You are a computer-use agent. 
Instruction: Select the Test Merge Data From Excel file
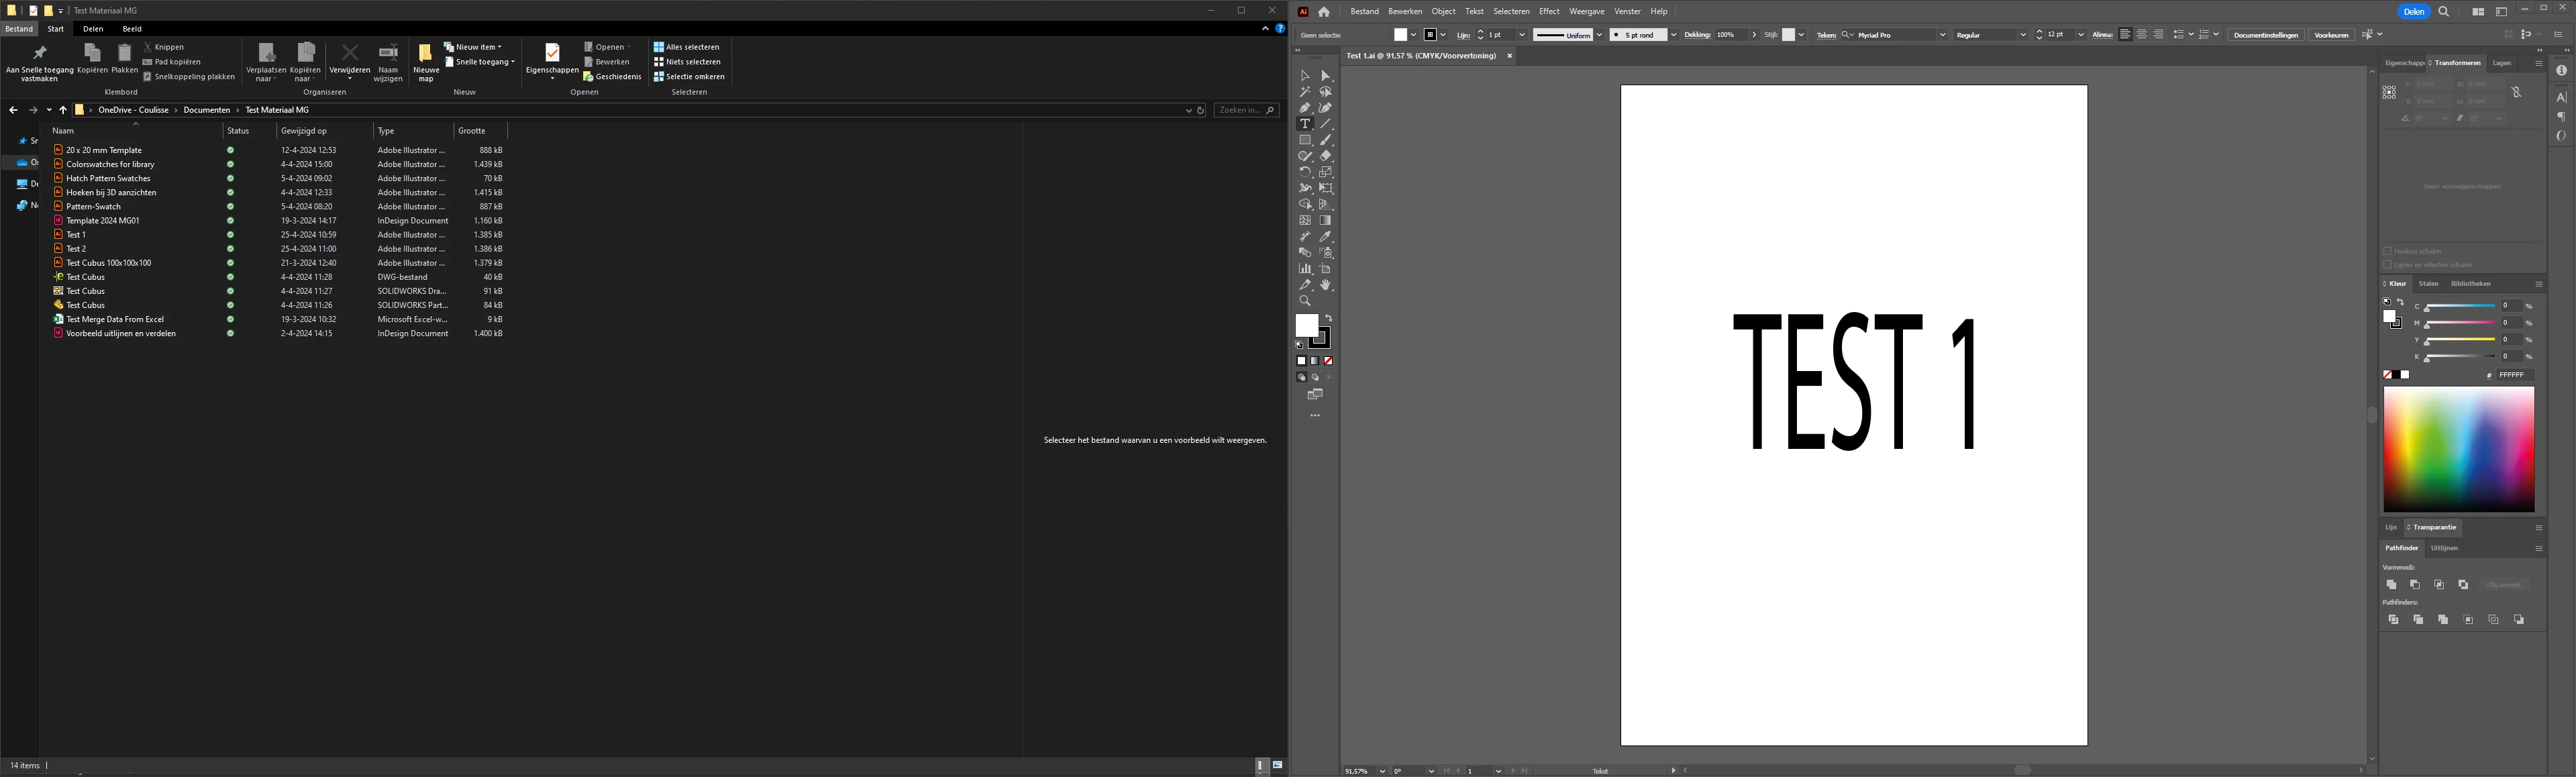tap(115, 319)
